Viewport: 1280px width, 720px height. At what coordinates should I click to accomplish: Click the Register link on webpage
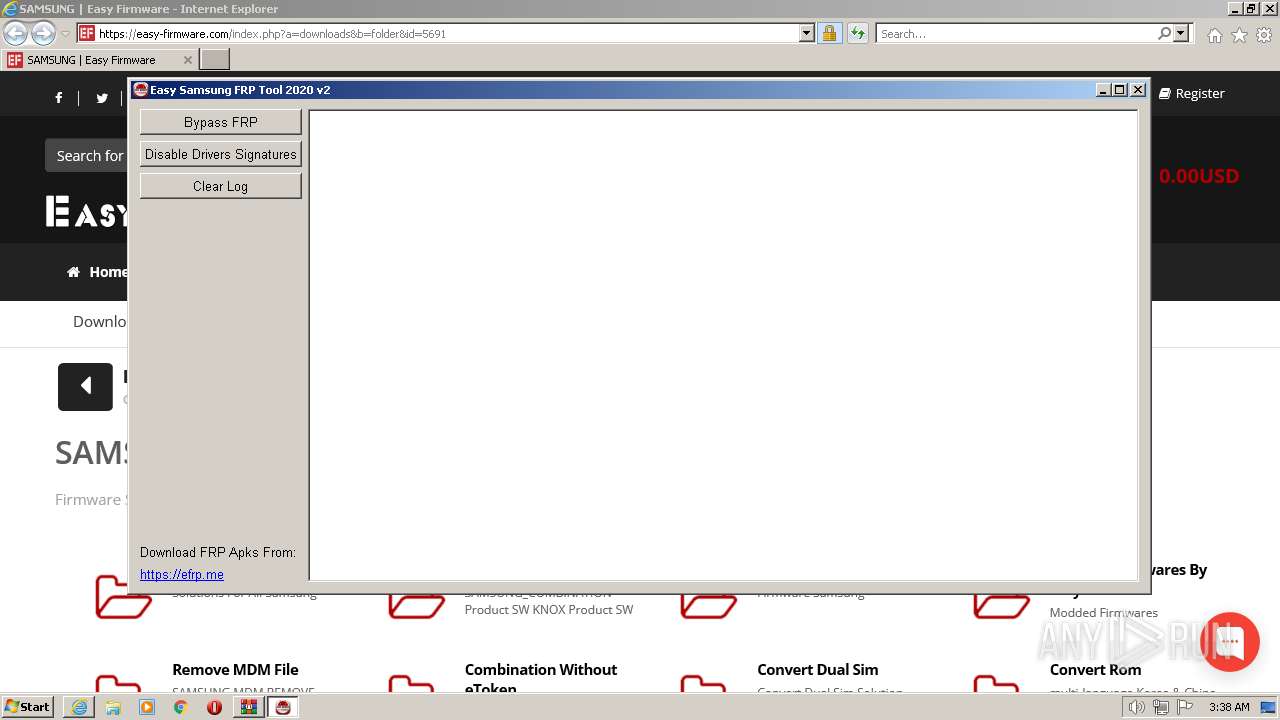pyautogui.click(x=1191, y=93)
